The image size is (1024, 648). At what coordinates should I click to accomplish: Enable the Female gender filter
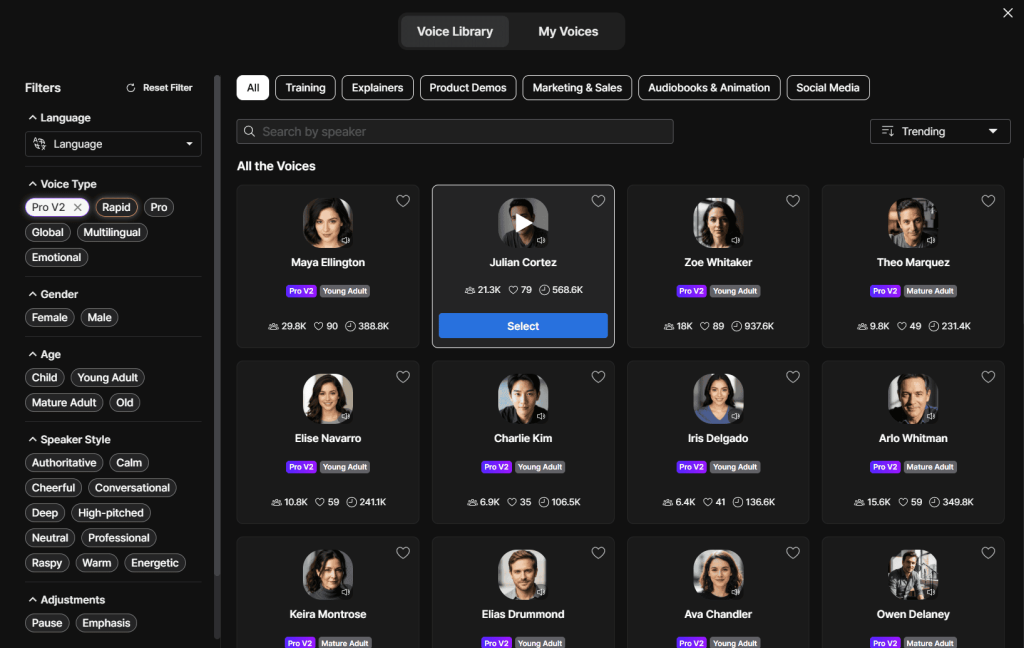pos(49,317)
